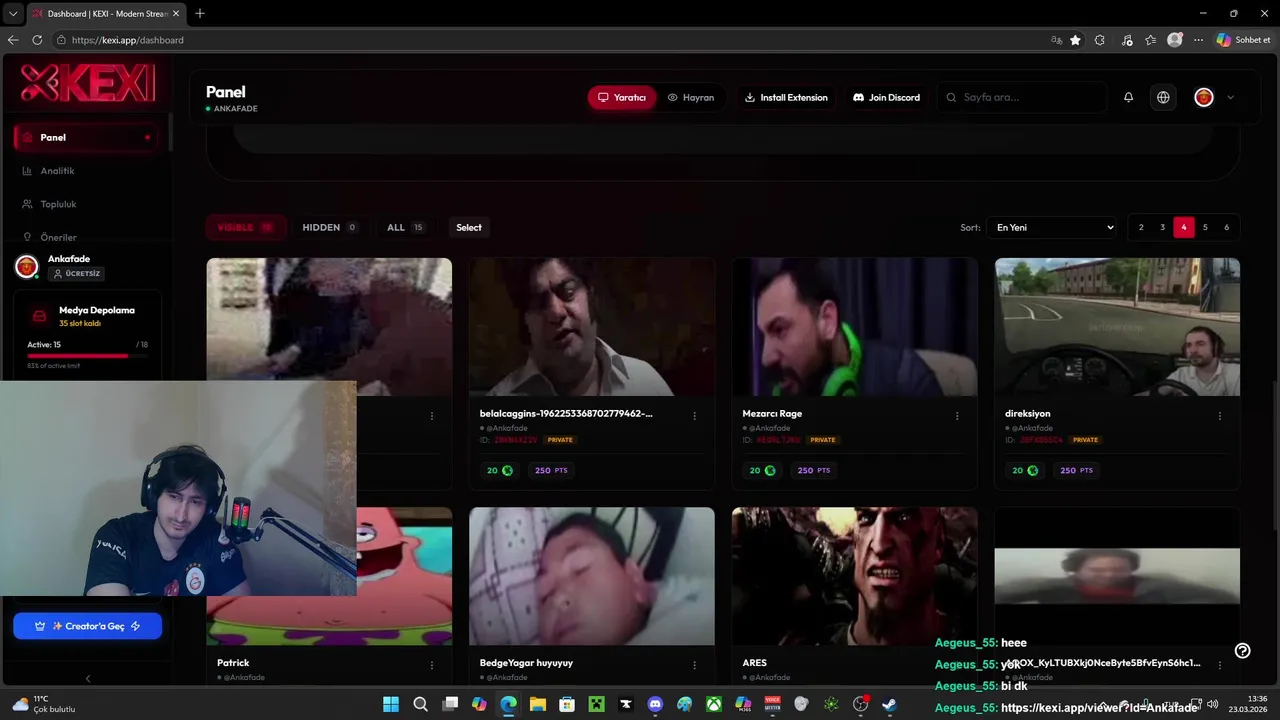Open the ARES thumbnail

coord(855,576)
